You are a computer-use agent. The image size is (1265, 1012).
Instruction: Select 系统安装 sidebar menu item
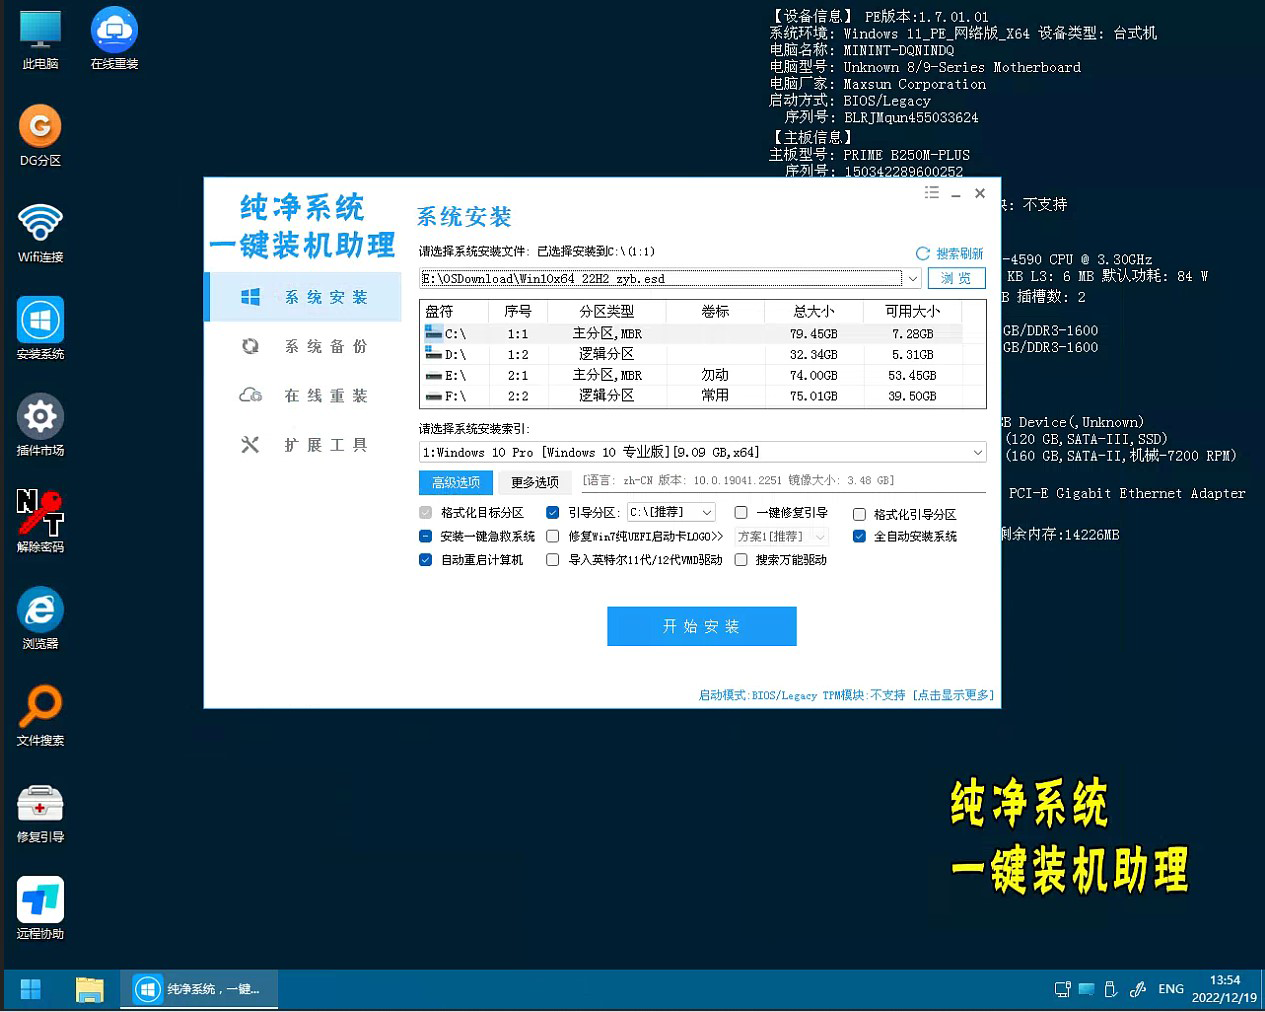pyautogui.click(x=303, y=297)
